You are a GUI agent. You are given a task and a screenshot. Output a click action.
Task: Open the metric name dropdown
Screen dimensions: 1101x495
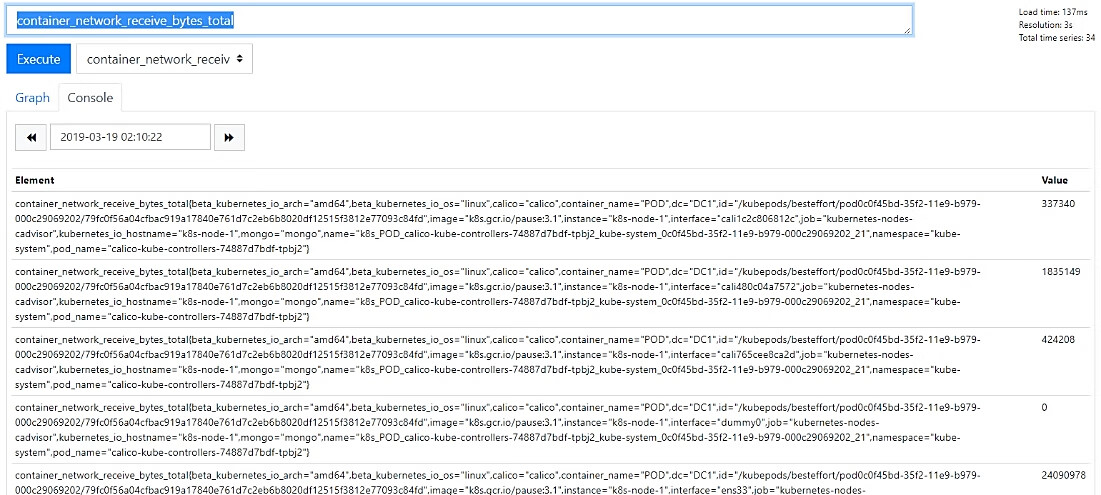(164, 59)
